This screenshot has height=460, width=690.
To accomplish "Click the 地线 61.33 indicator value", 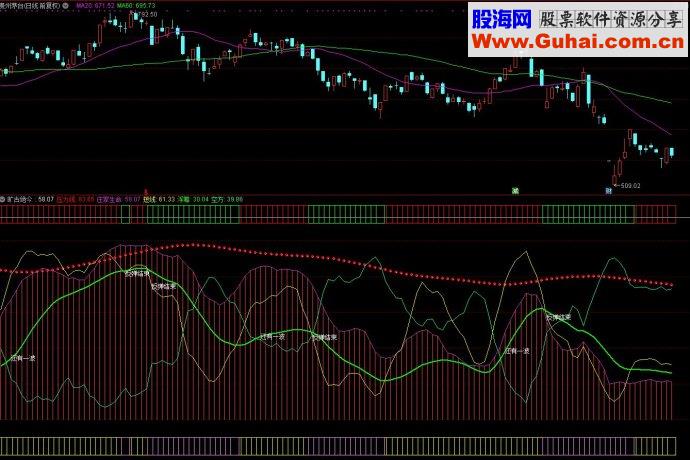I will pos(159,199).
